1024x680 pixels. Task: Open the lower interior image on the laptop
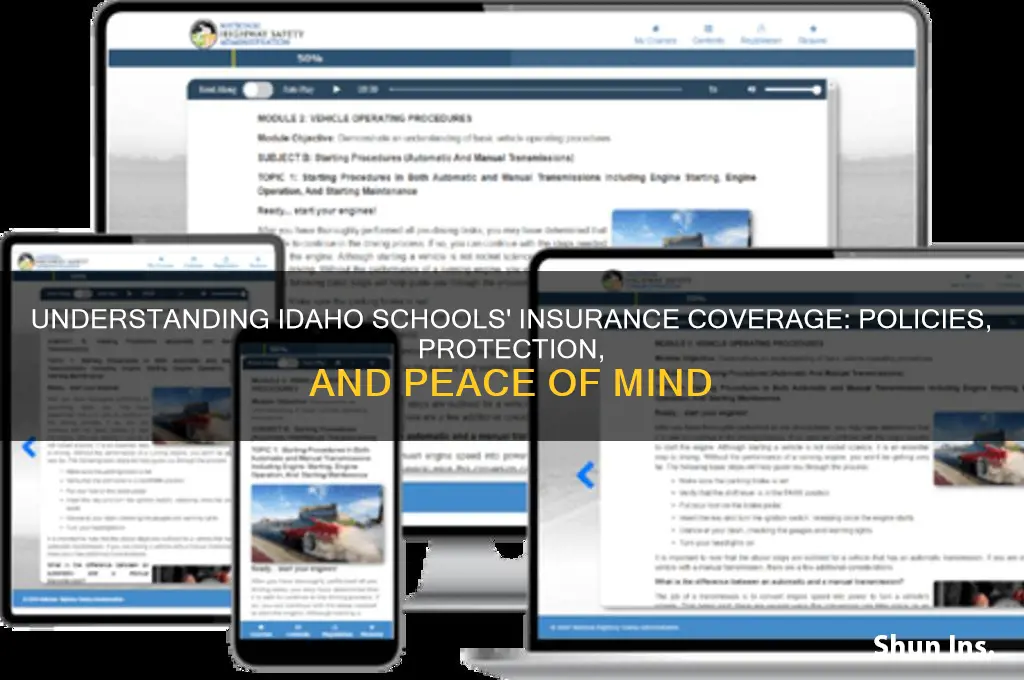tap(978, 594)
